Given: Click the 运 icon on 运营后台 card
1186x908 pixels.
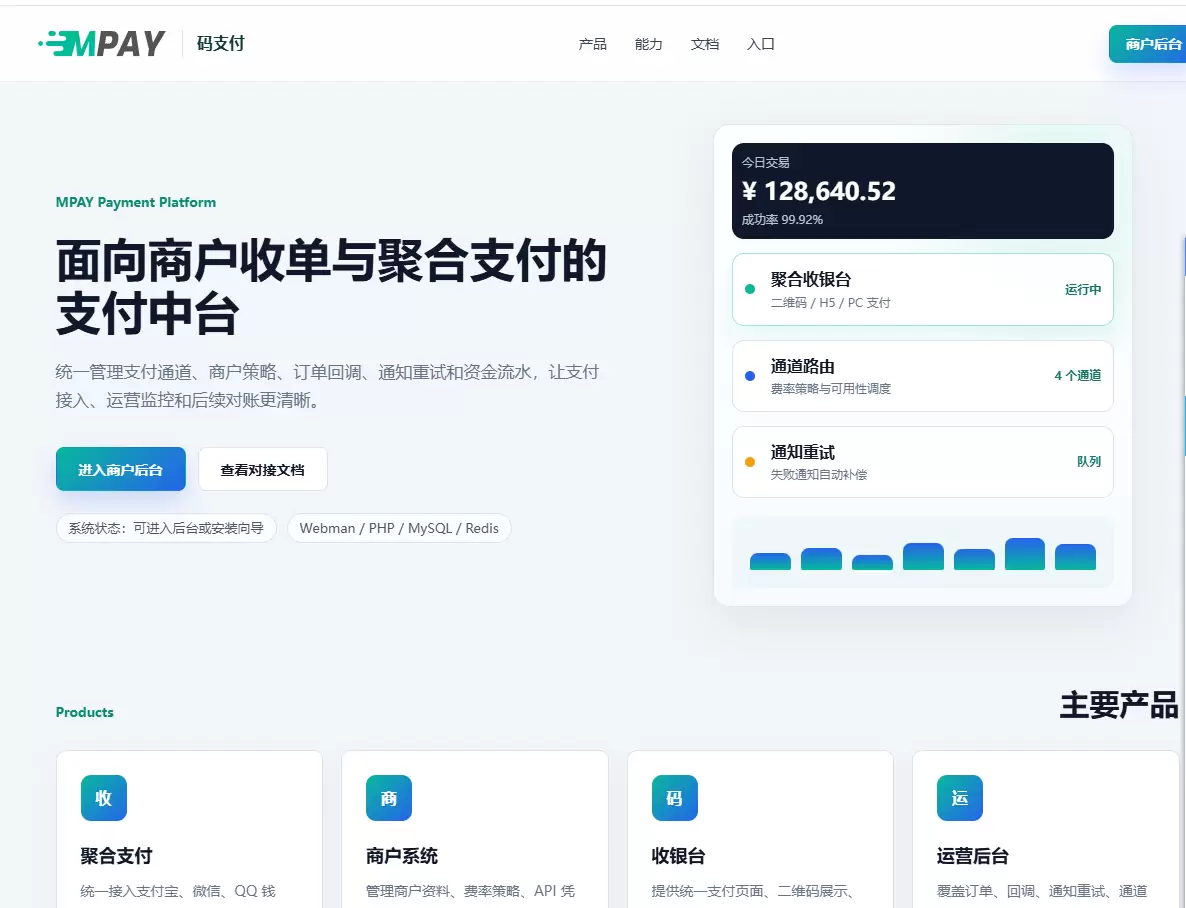Looking at the screenshot, I should tap(960, 798).
